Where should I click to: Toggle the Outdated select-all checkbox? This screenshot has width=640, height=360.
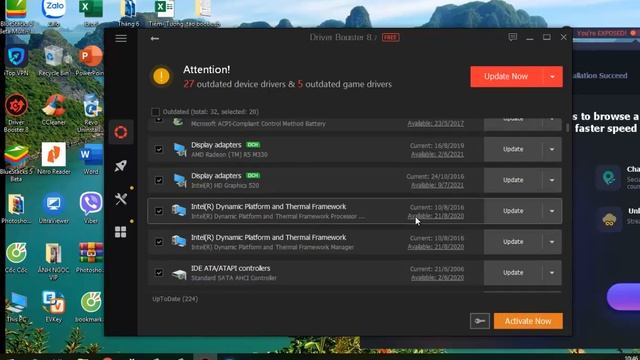pyautogui.click(x=155, y=112)
